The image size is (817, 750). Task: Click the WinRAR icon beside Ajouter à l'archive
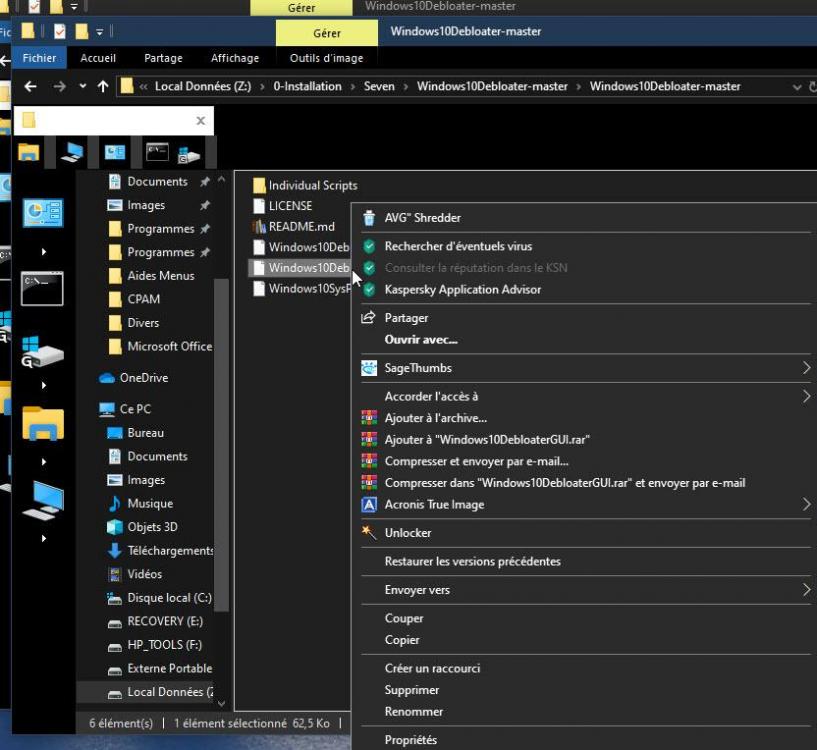click(x=369, y=419)
